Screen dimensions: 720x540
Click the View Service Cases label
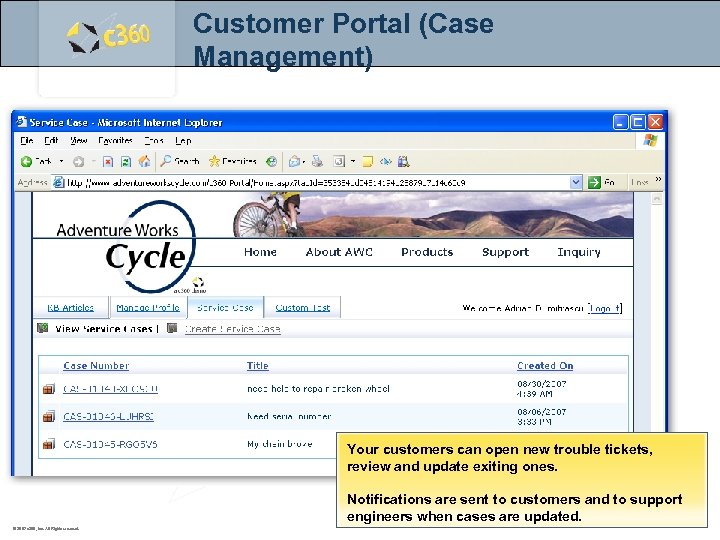pos(104,329)
